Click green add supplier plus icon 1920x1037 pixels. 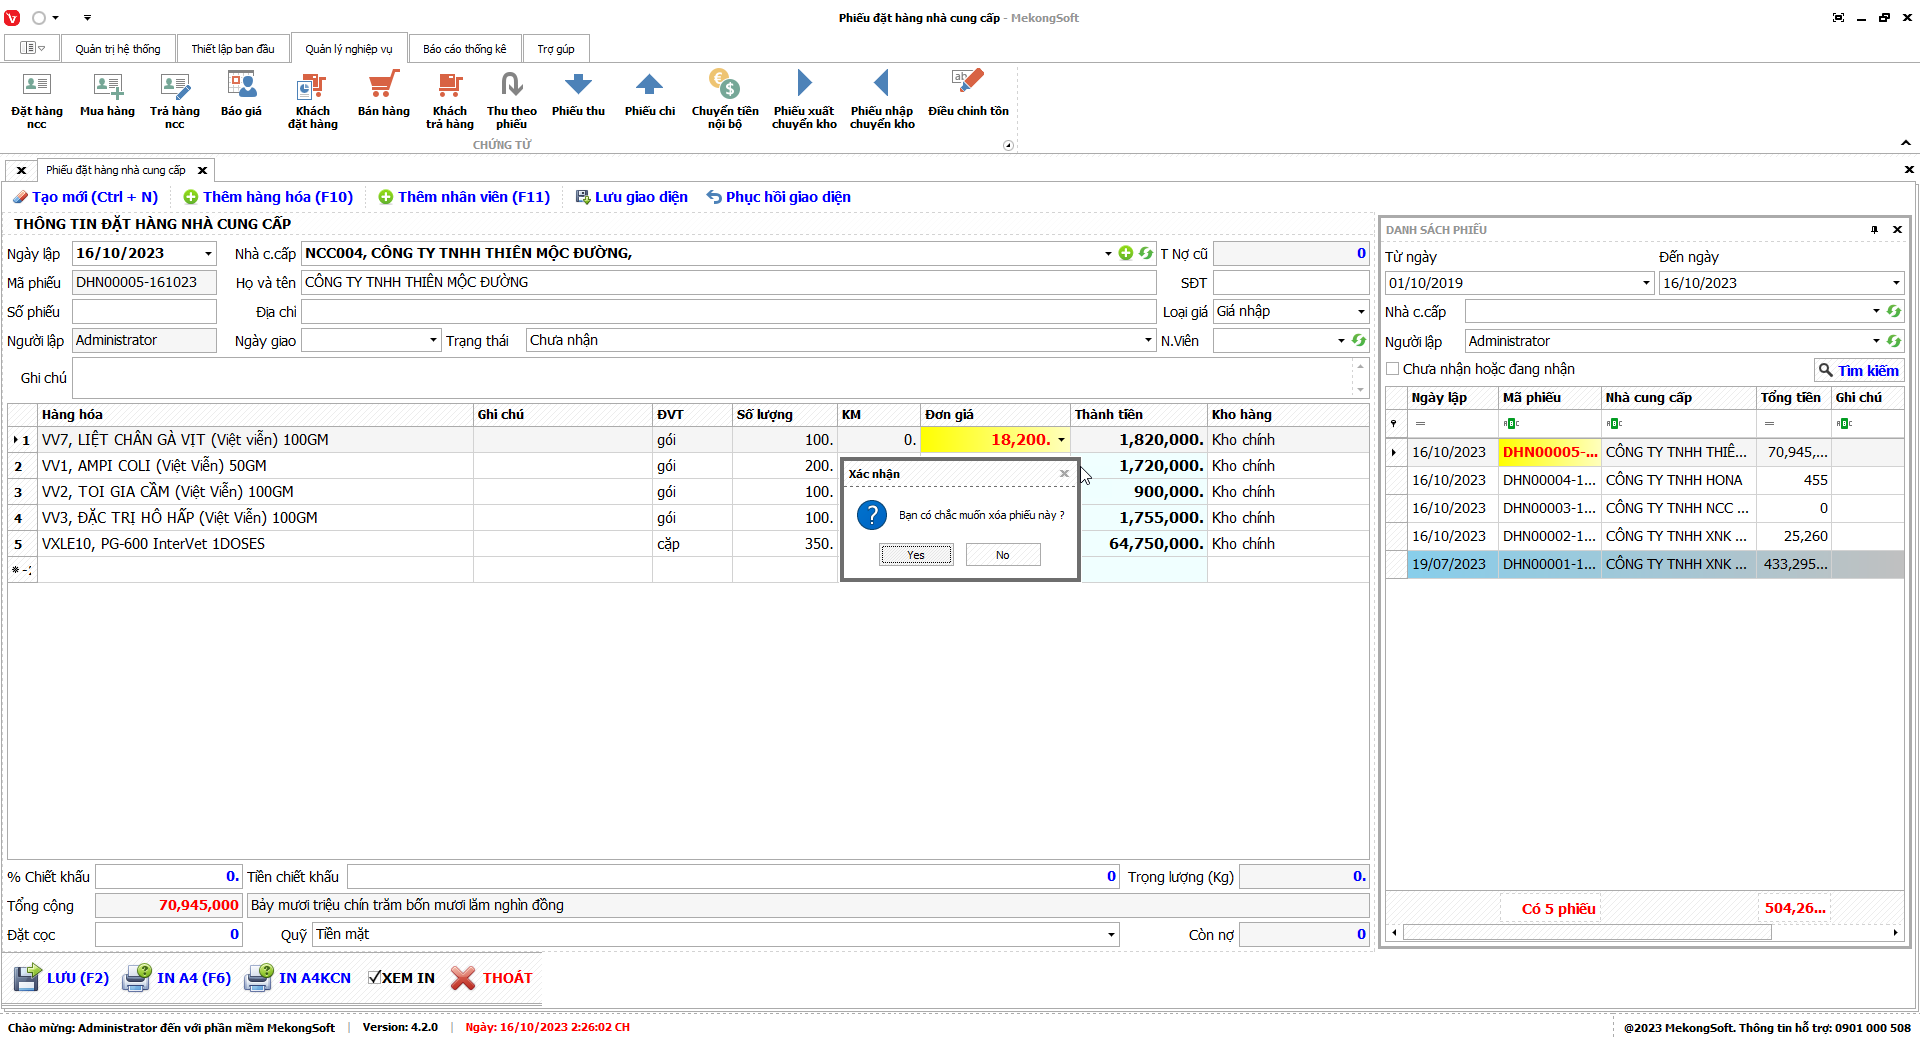(1126, 253)
